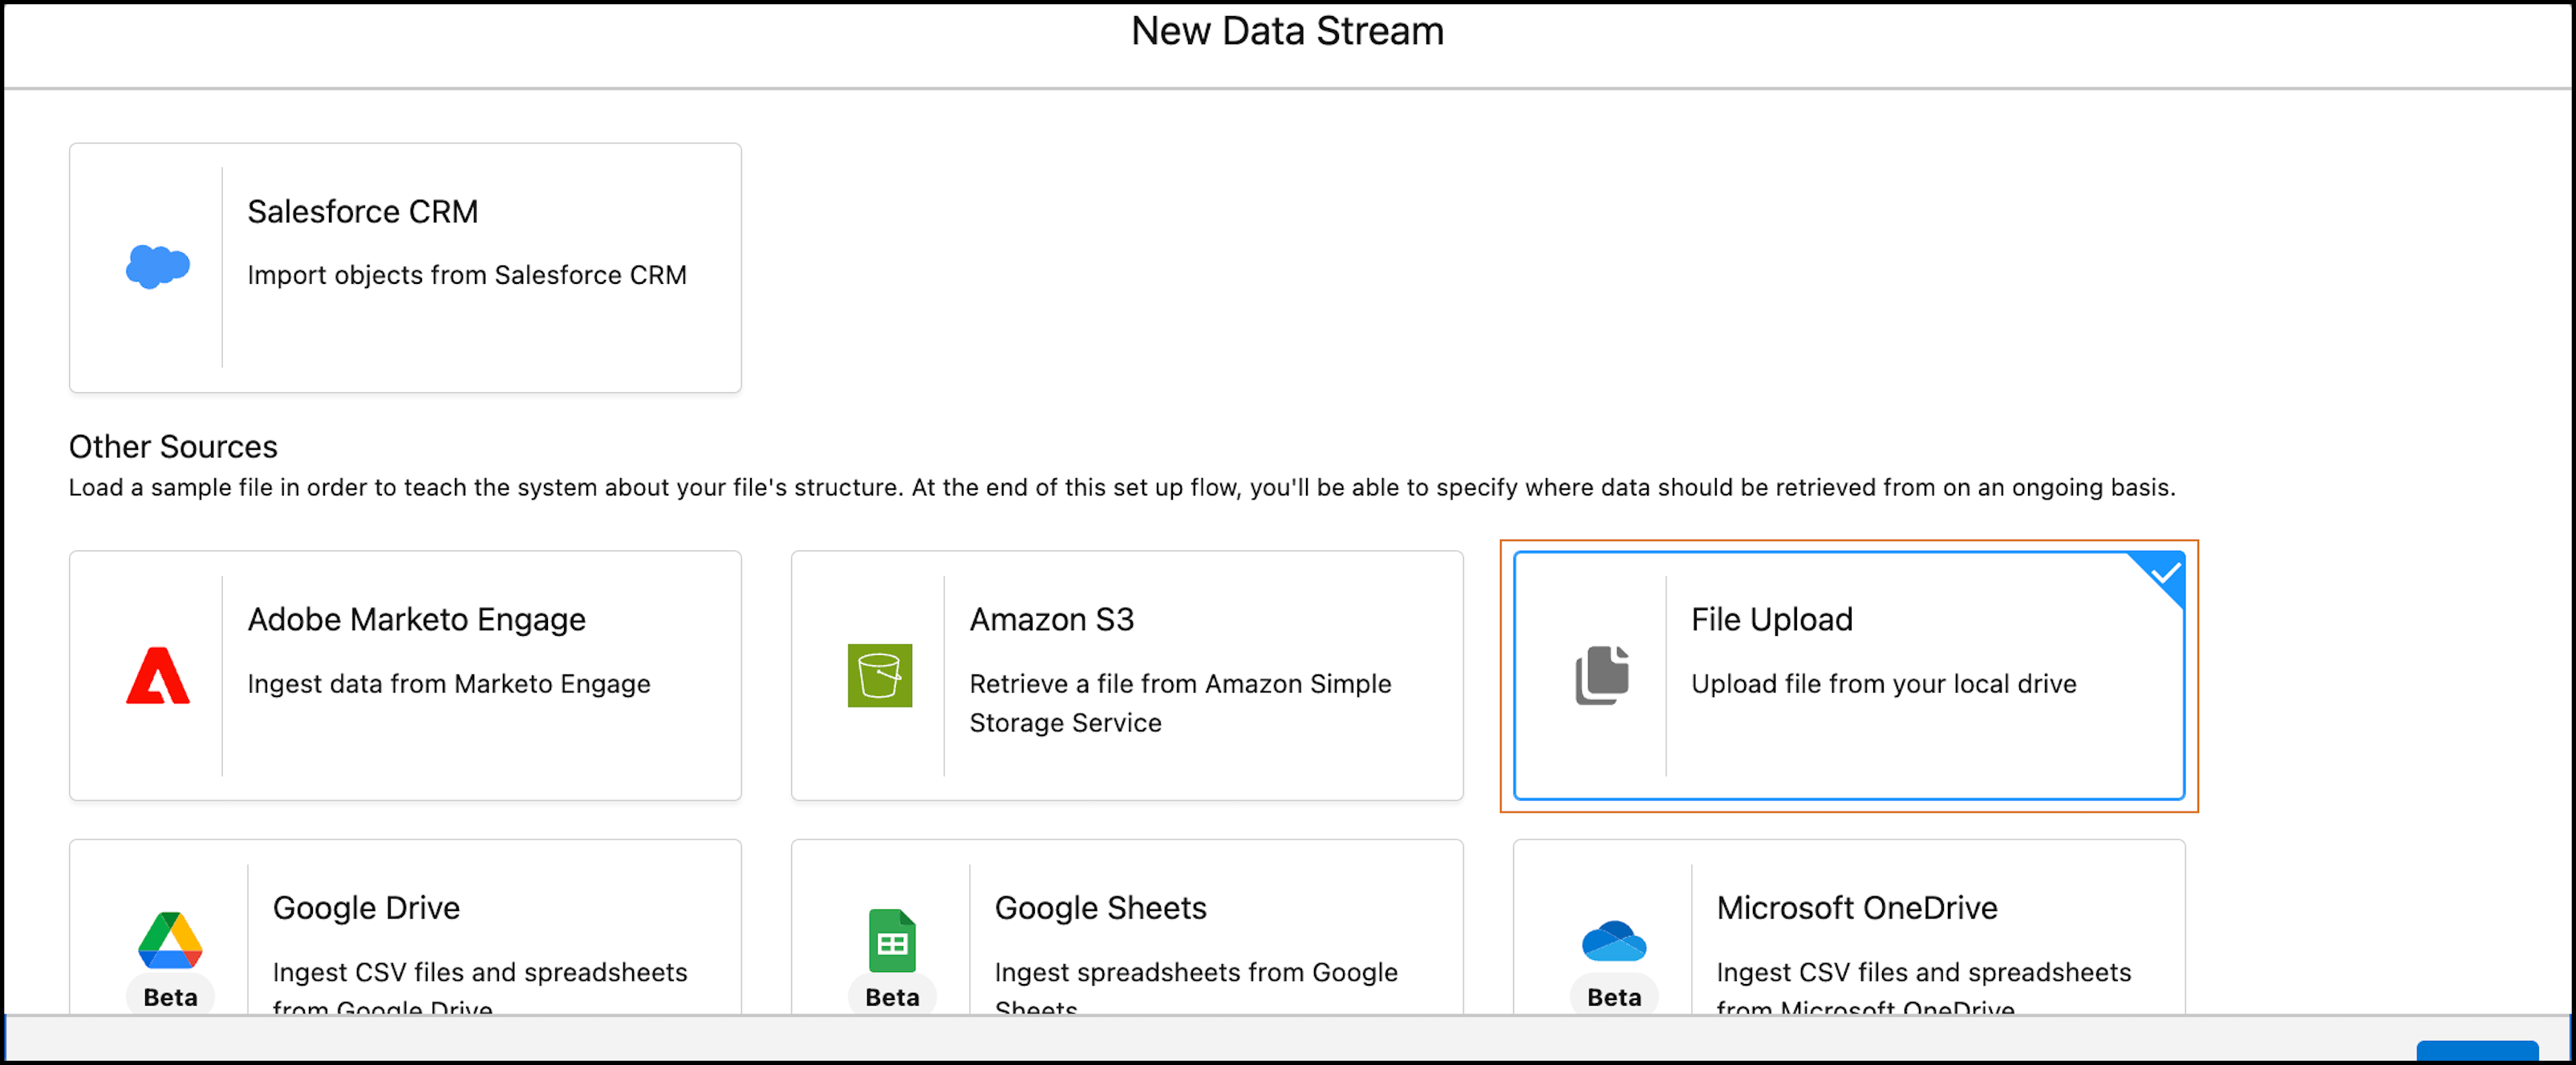Click the Google Drive triangle logo

(170, 940)
